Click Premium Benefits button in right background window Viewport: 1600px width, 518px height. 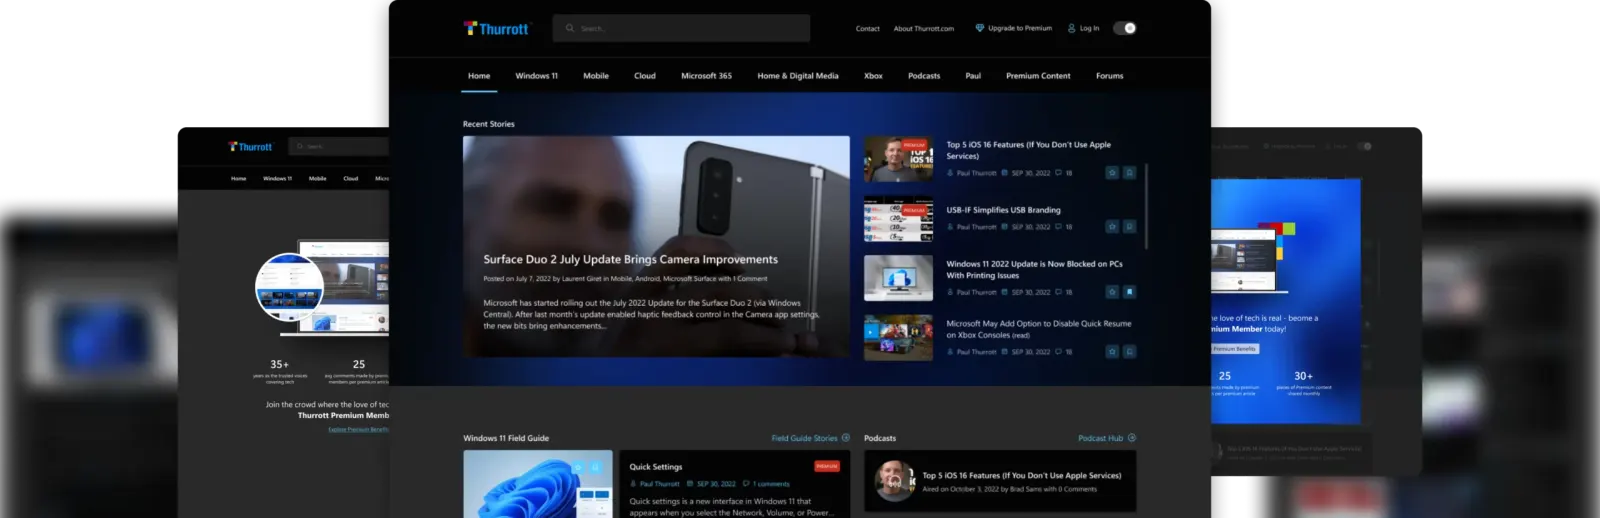[1235, 349]
